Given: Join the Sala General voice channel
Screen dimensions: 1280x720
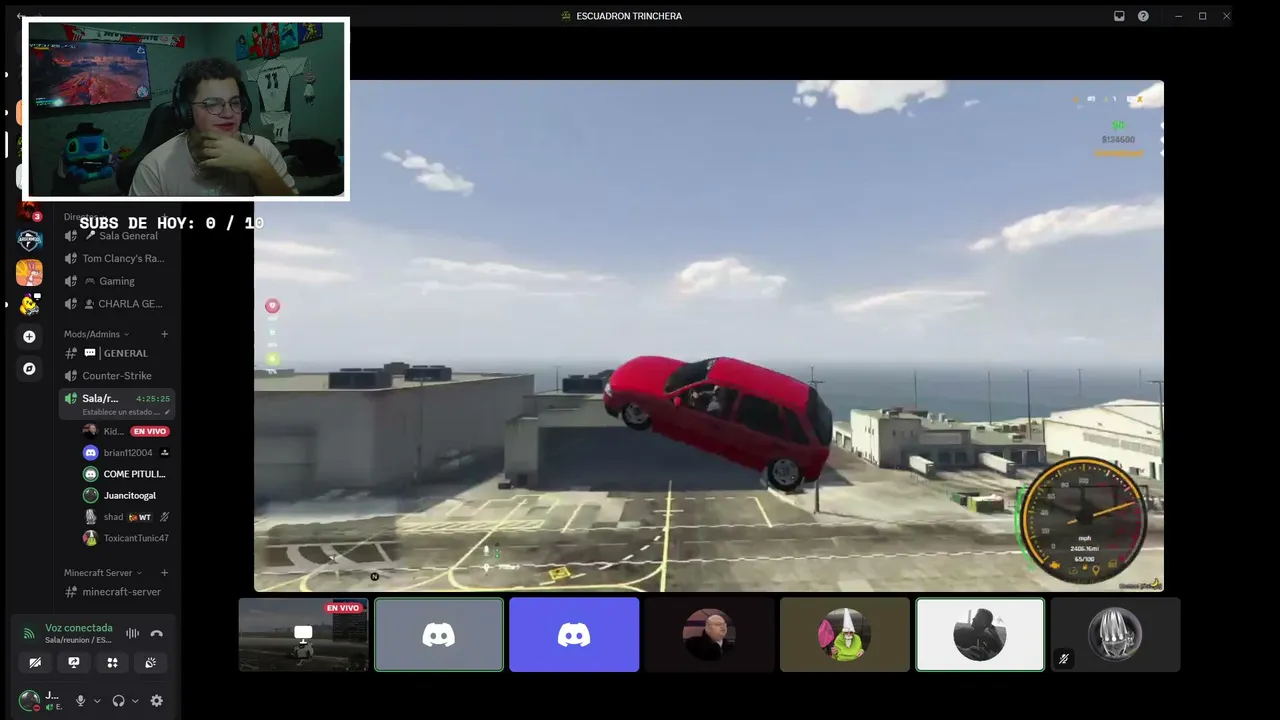Looking at the screenshot, I should (117, 236).
